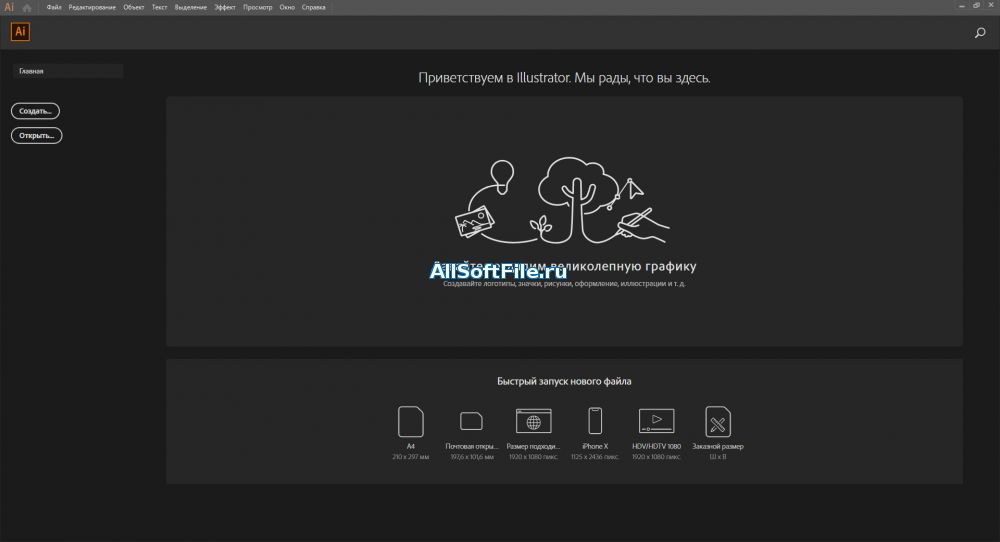Choose the web size preset icon
The height and width of the screenshot is (542, 1000).
533,421
